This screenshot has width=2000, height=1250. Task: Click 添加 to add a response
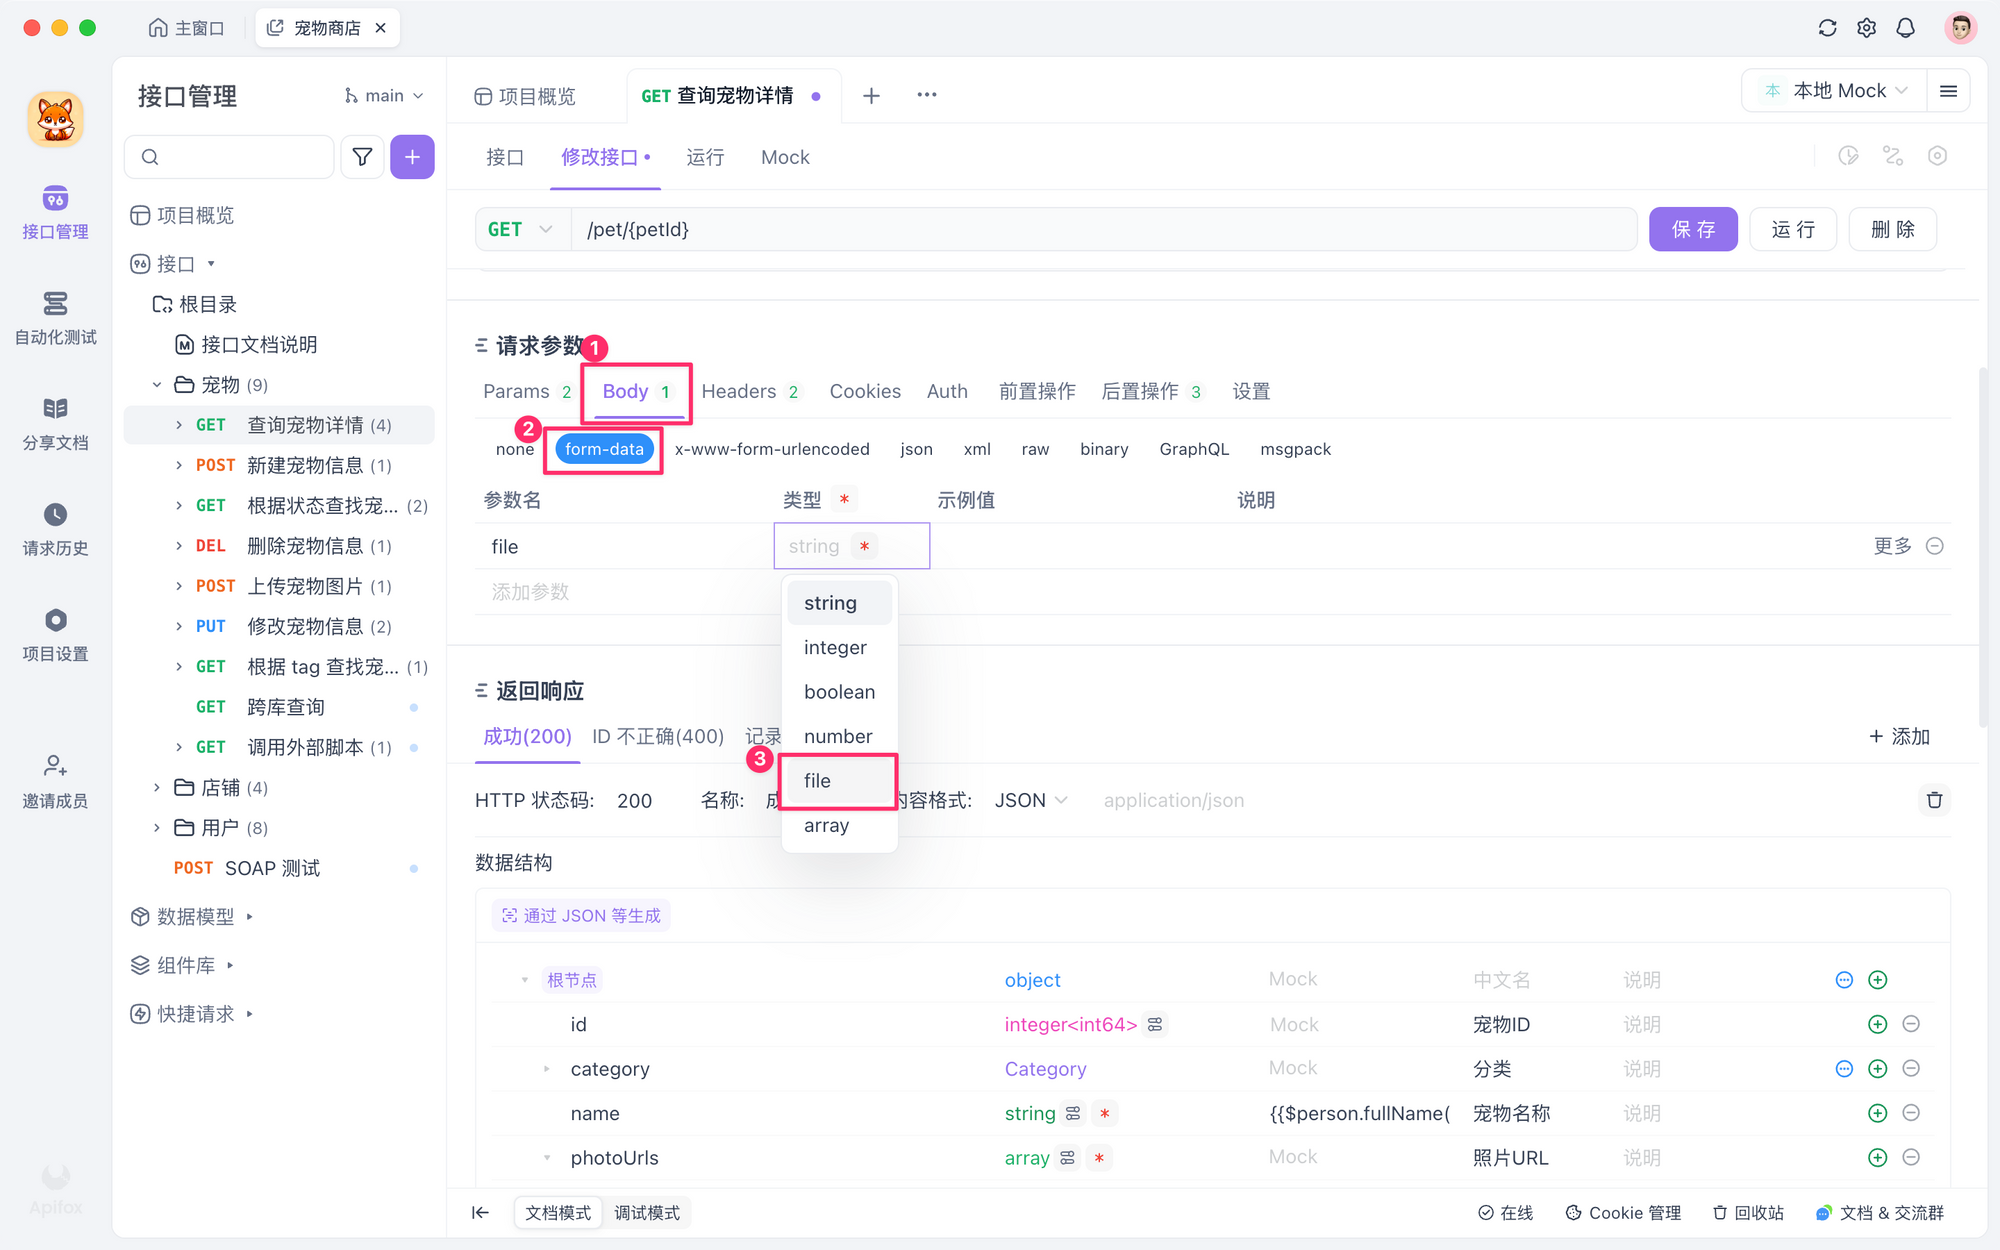pyautogui.click(x=1899, y=736)
